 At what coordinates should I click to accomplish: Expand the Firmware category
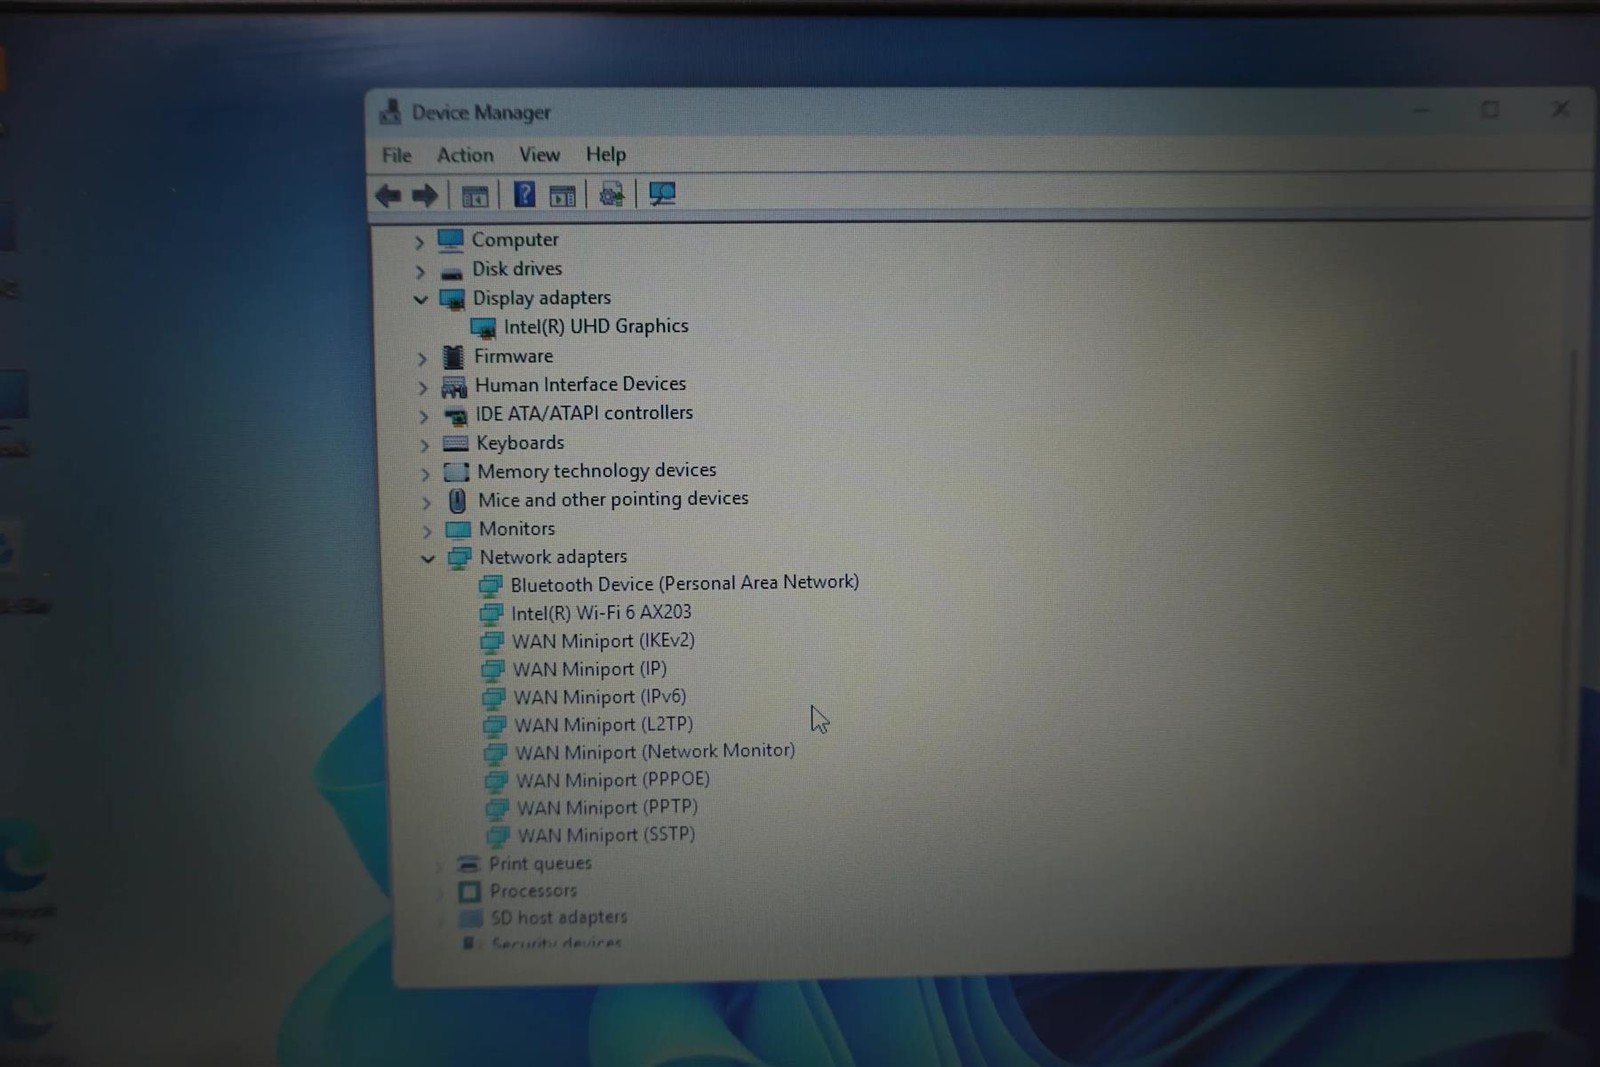pyautogui.click(x=422, y=357)
